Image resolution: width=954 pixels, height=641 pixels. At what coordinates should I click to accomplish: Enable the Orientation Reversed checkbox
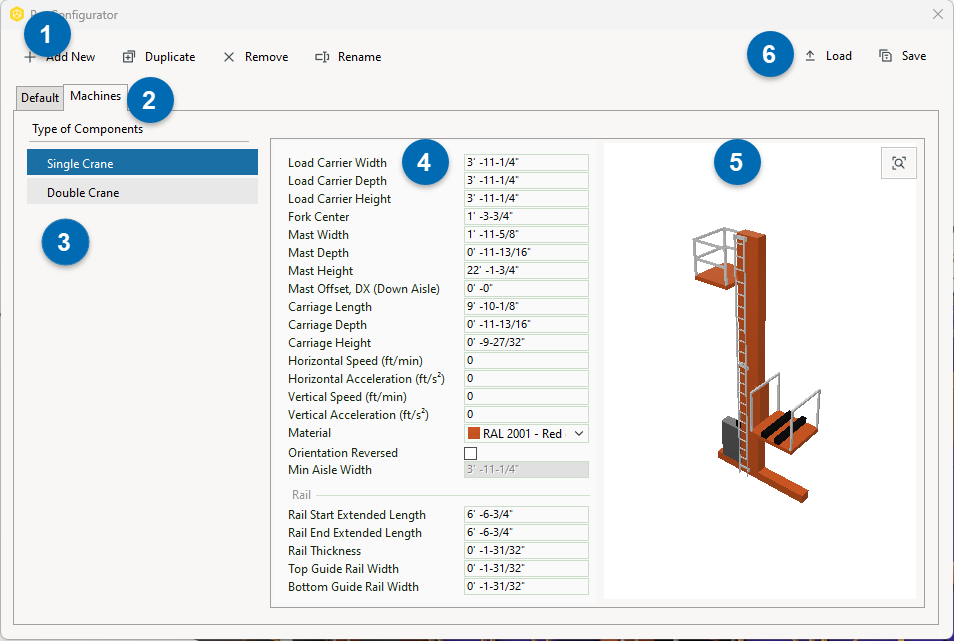[x=470, y=453]
